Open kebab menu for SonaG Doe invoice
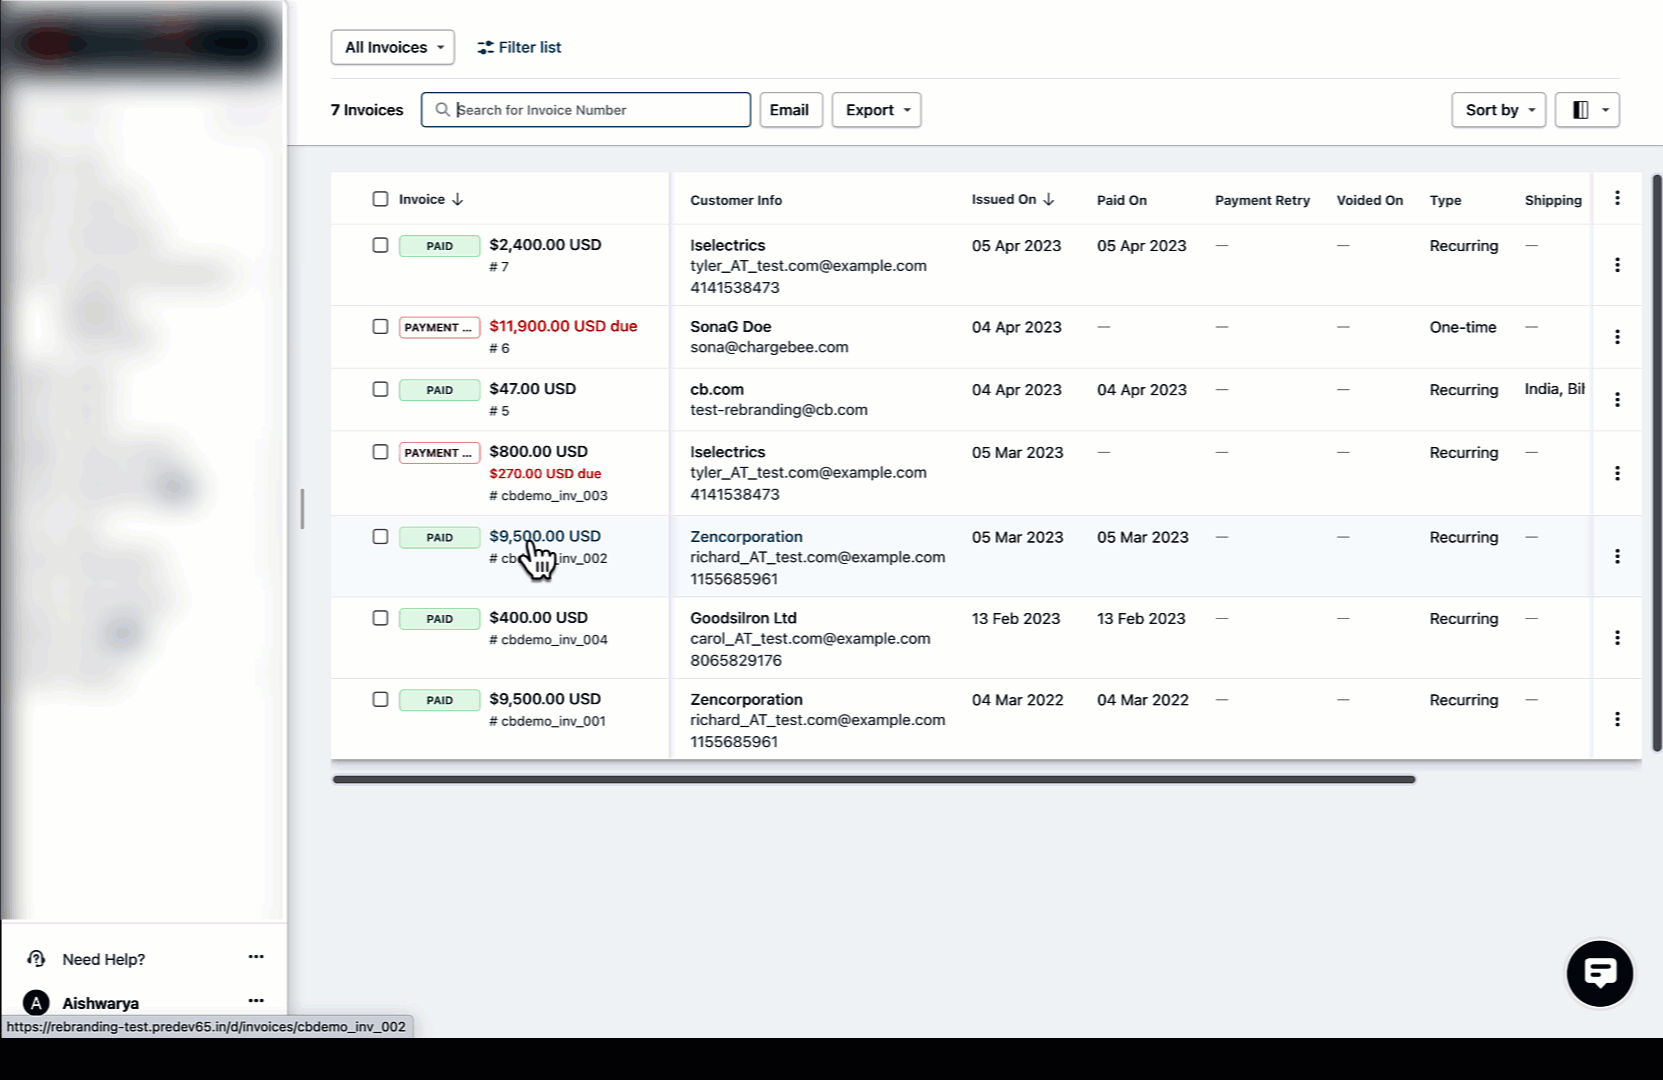The height and width of the screenshot is (1080, 1663). click(1616, 337)
